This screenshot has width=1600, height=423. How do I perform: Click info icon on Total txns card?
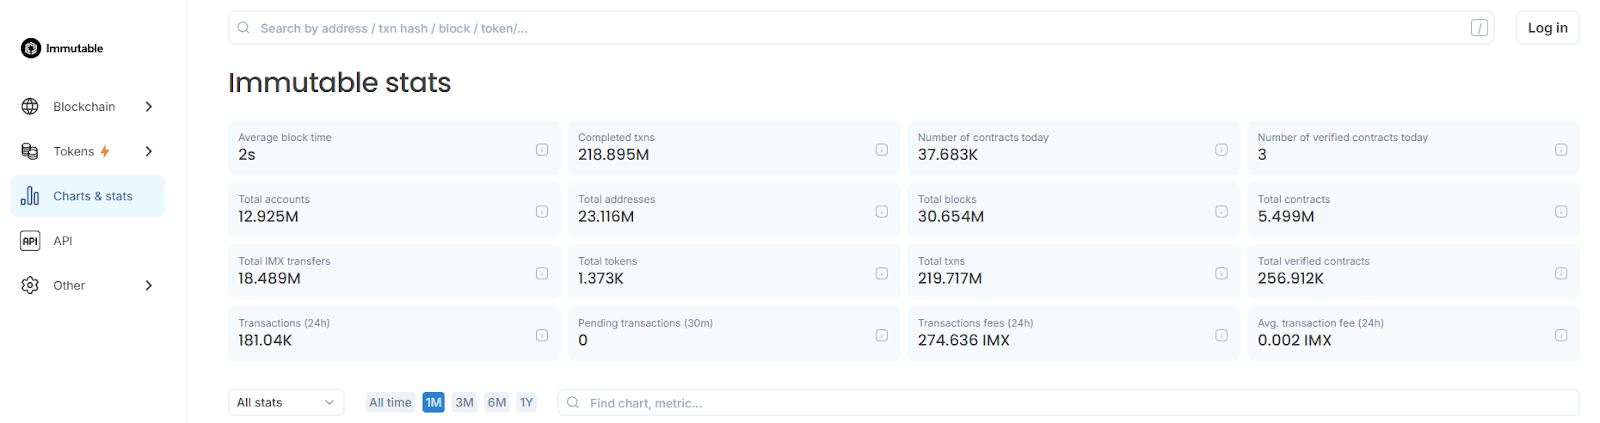[1221, 274]
